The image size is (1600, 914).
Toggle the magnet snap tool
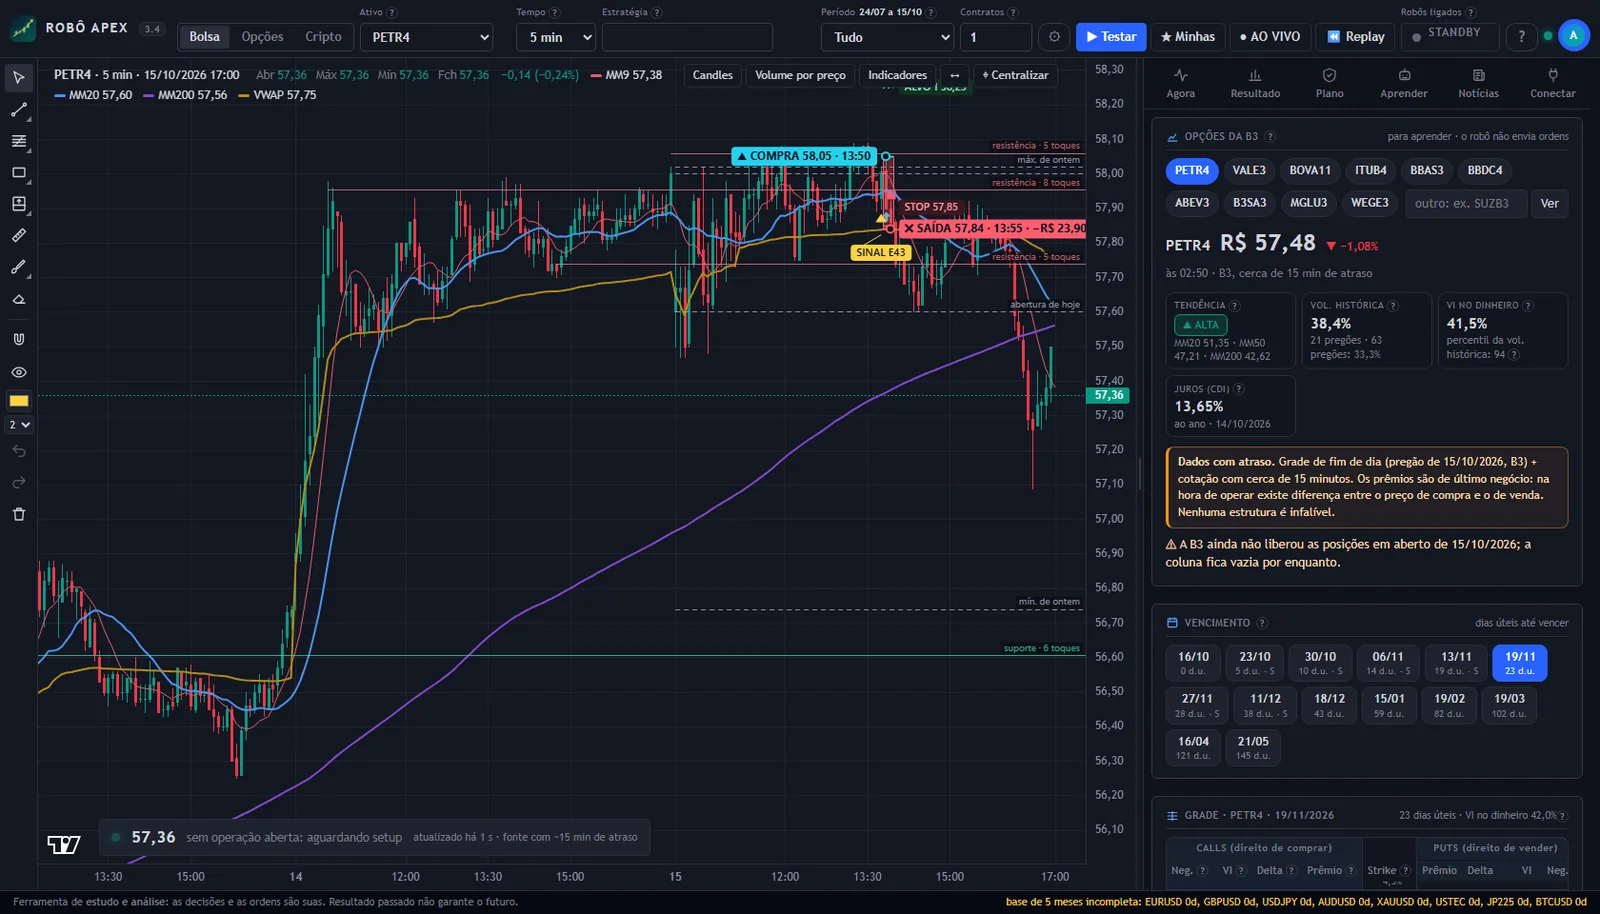click(19, 339)
